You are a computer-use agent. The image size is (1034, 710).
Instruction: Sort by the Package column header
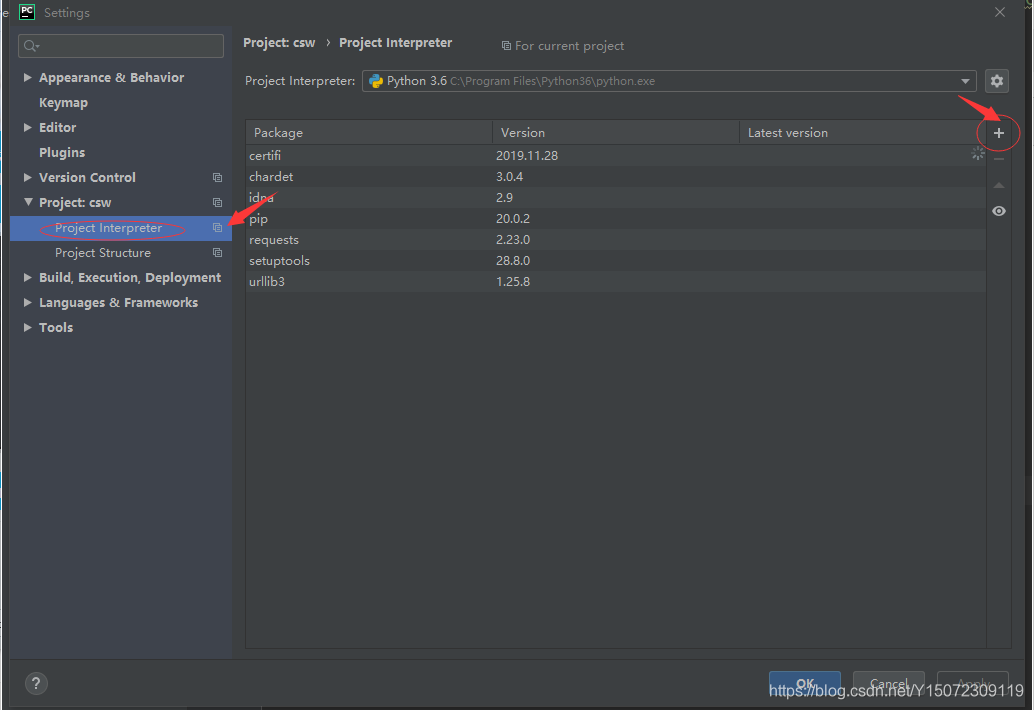369,133
